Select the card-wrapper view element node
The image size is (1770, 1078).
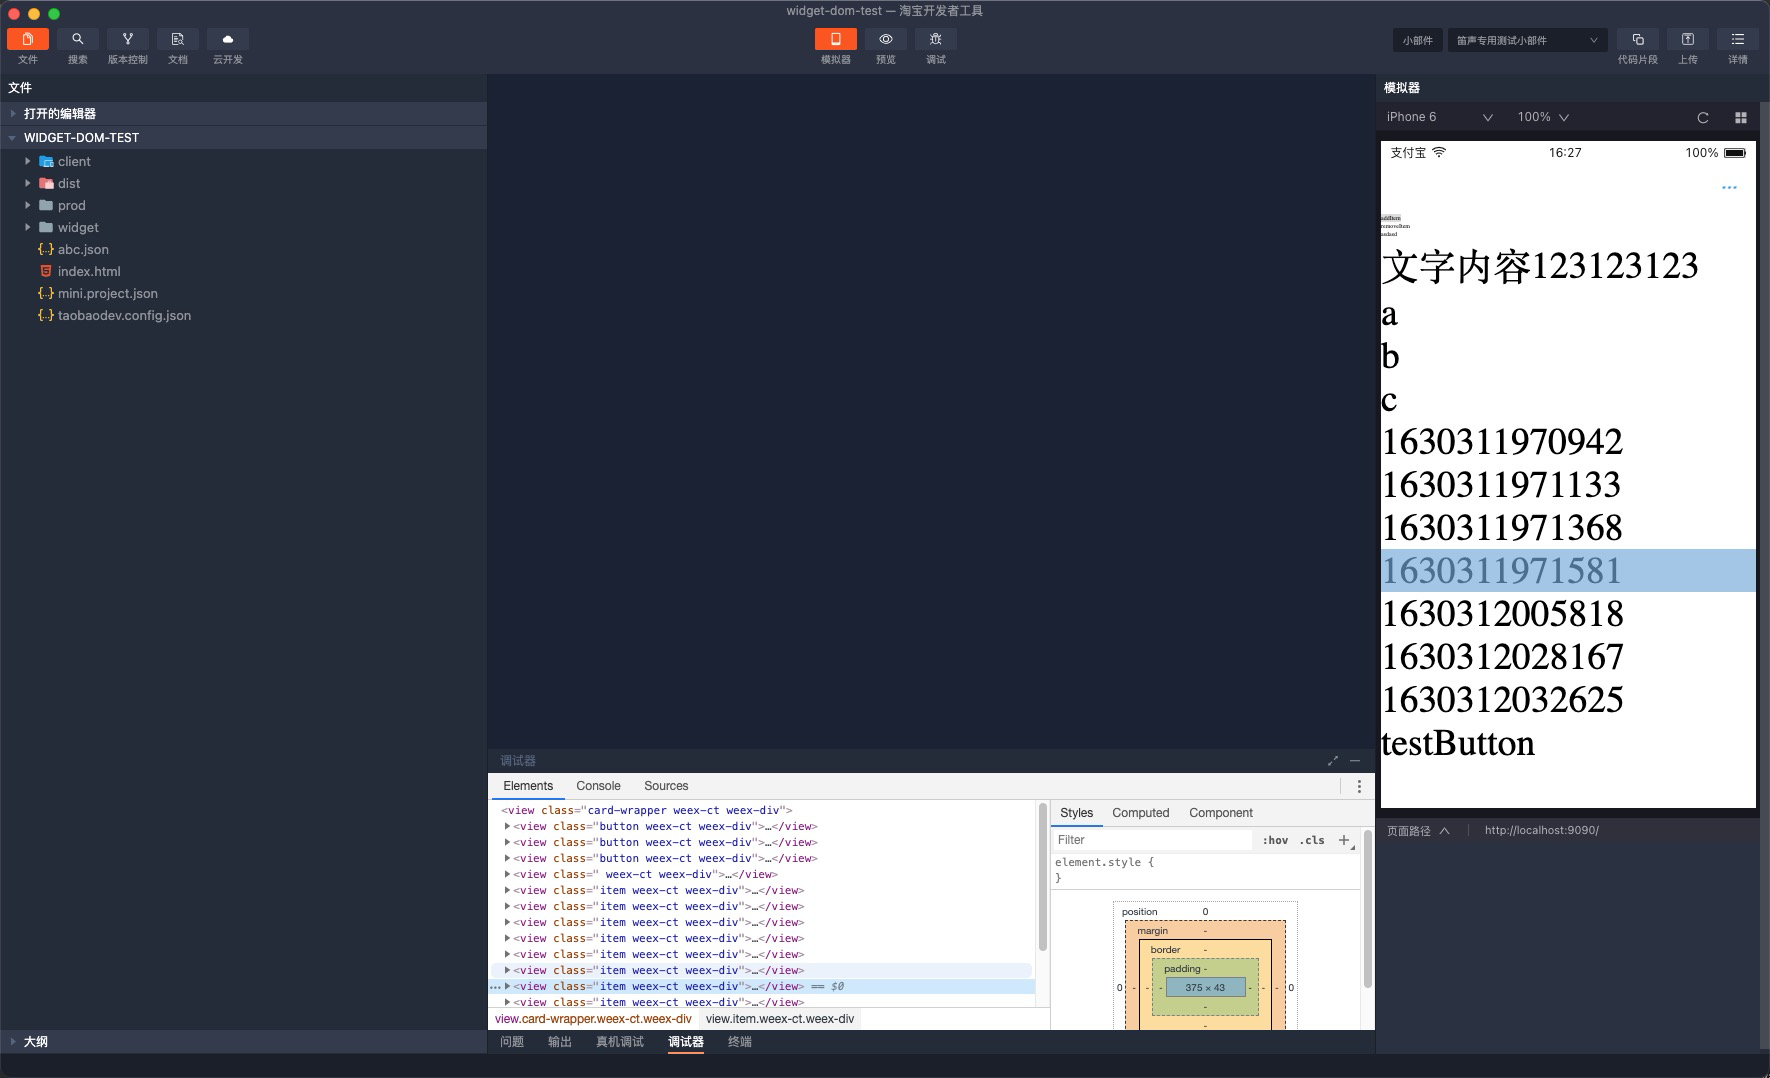(646, 810)
